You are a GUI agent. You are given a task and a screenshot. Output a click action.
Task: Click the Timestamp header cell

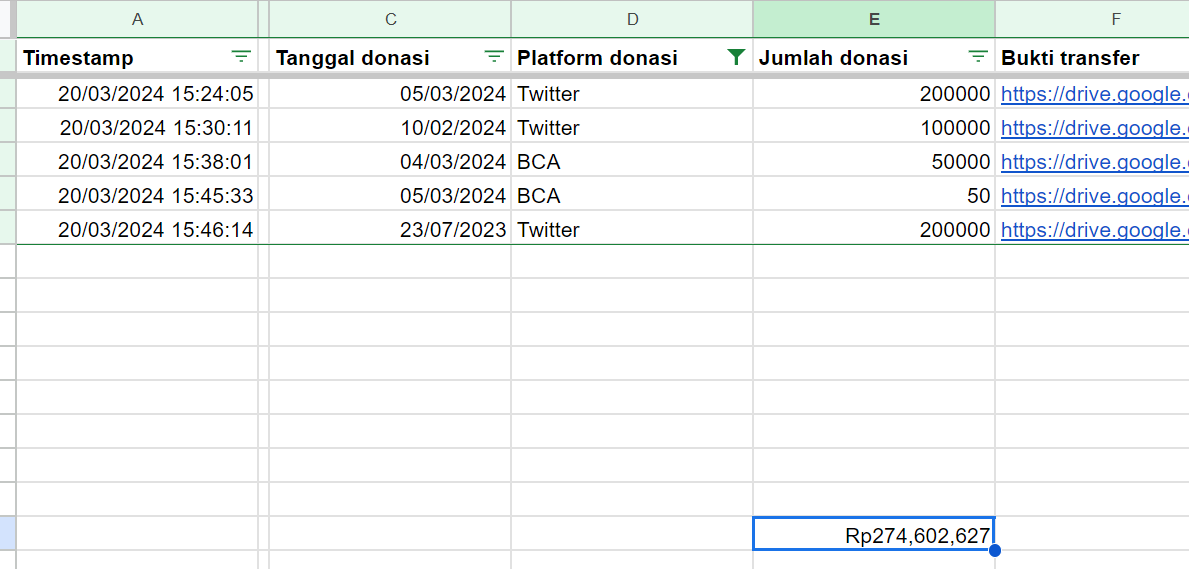coord(137,57)
